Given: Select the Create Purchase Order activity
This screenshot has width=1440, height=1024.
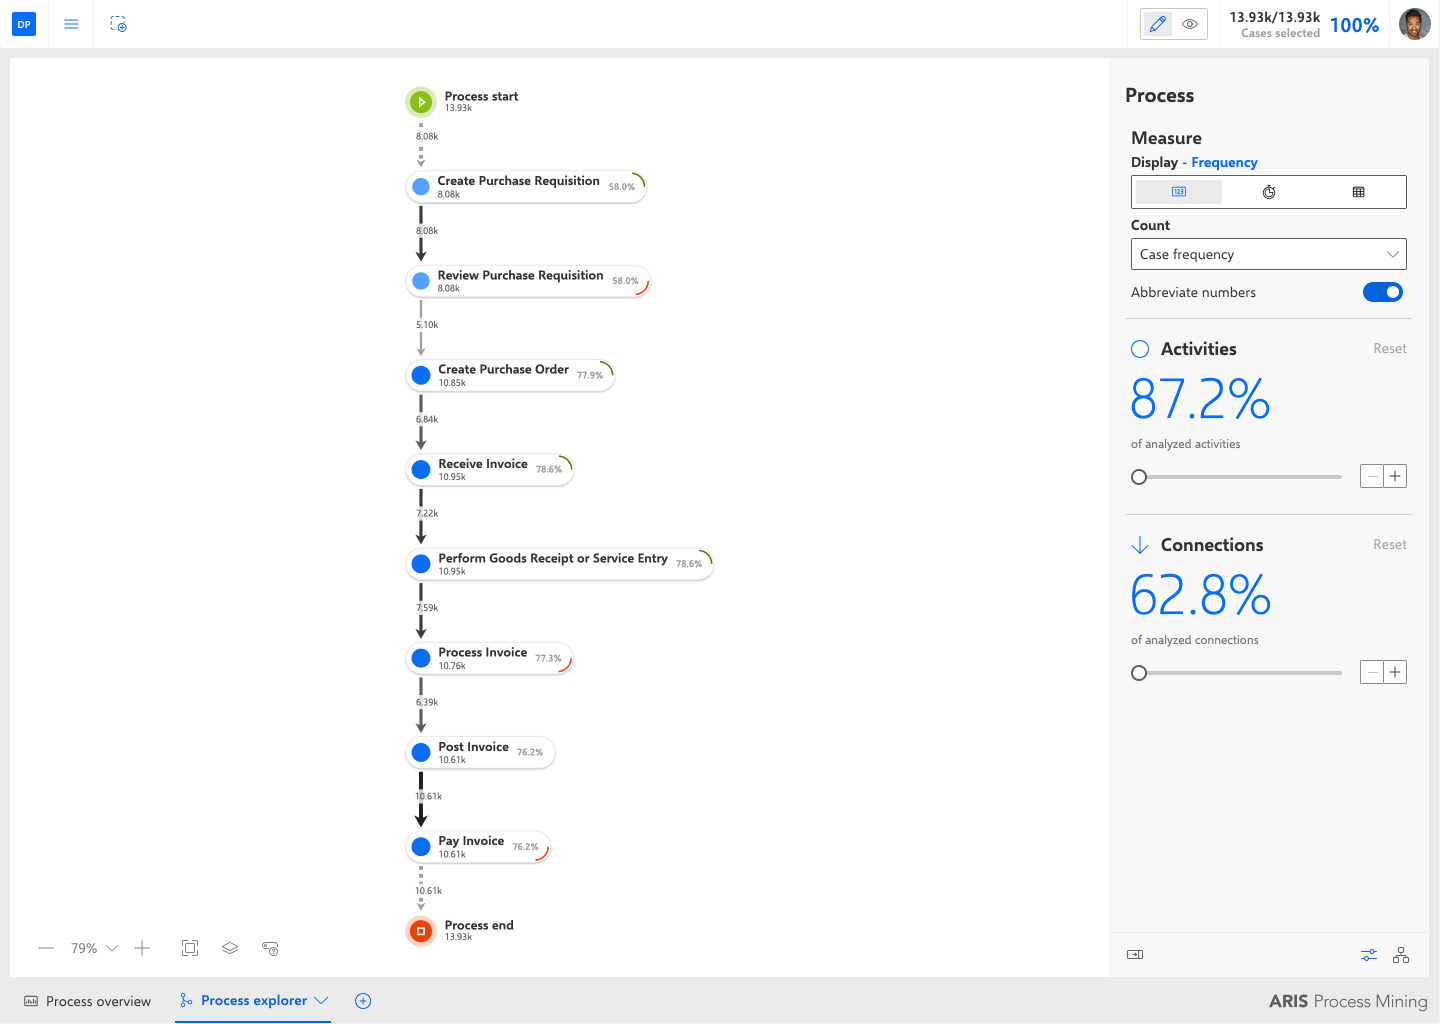Looking at the screenshot, I should [510, 375].
